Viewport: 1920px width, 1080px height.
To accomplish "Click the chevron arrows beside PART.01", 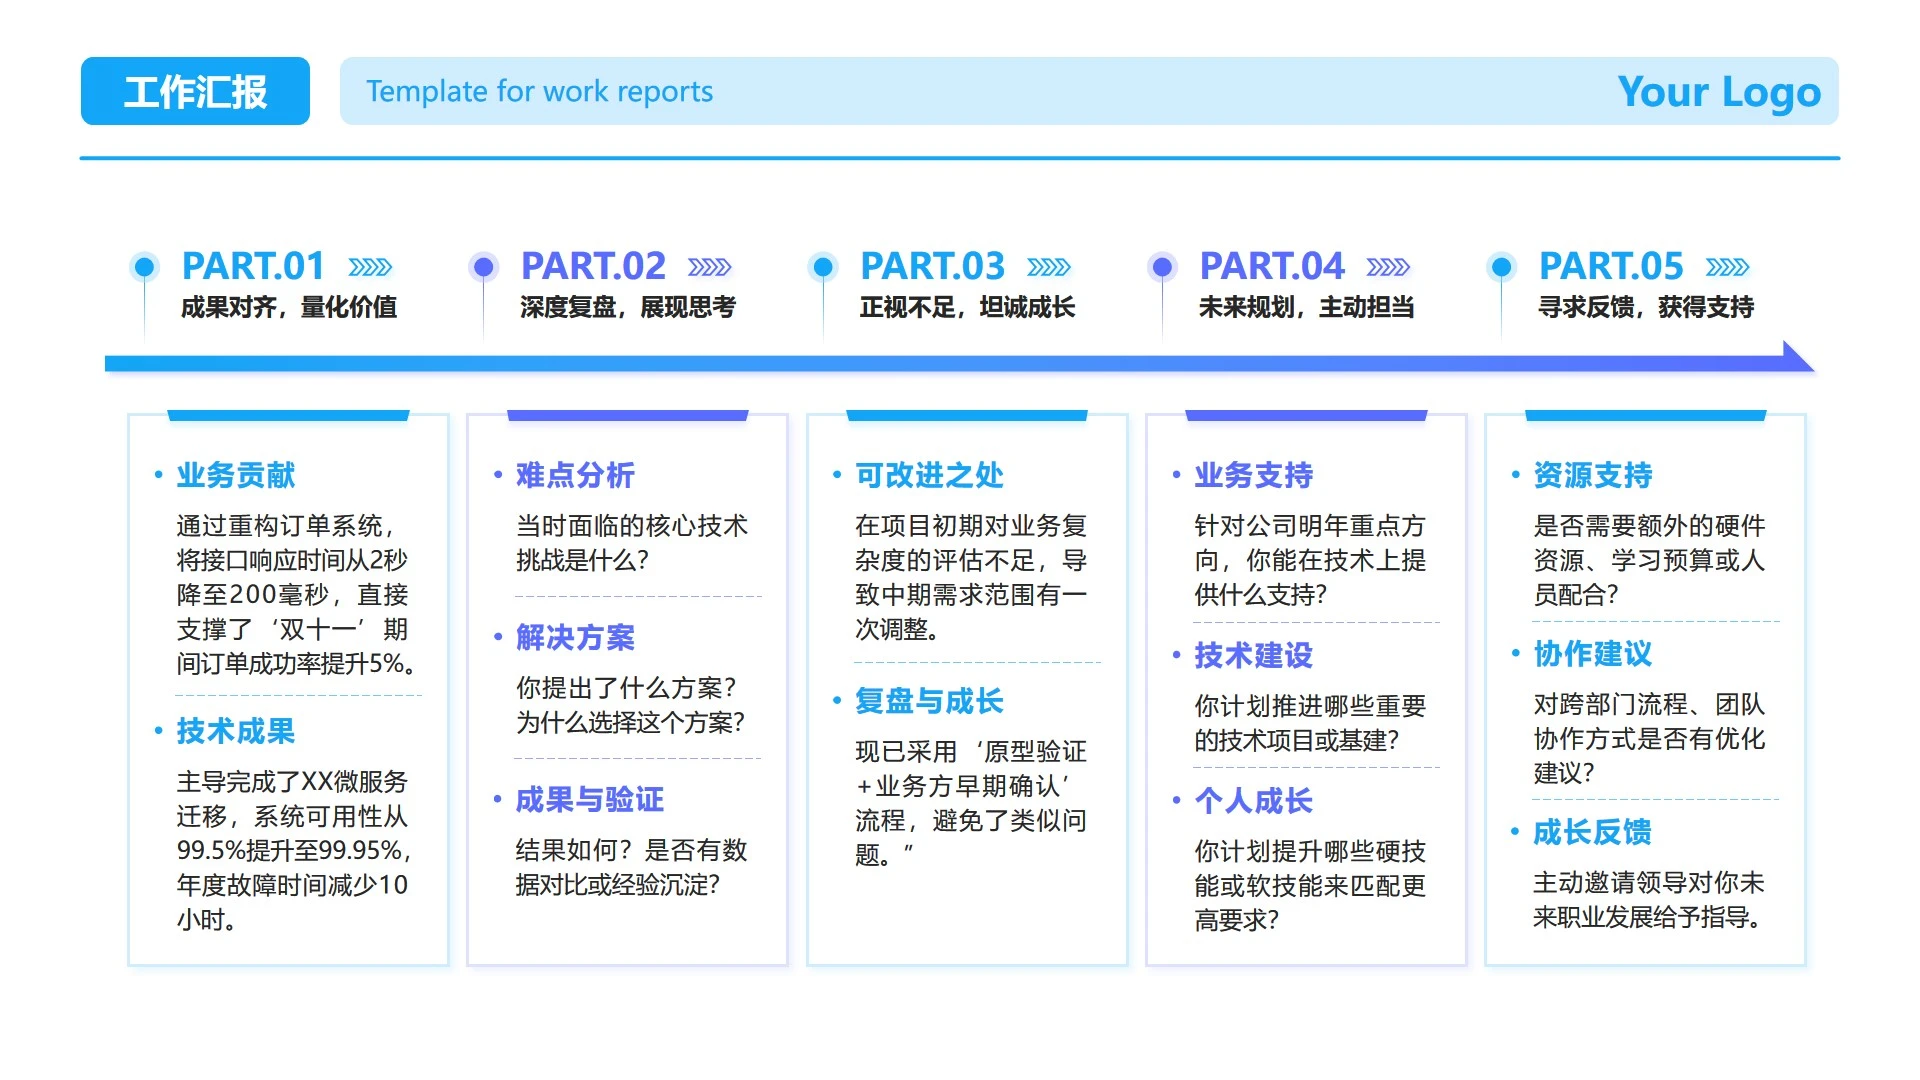I will (372, 266).
